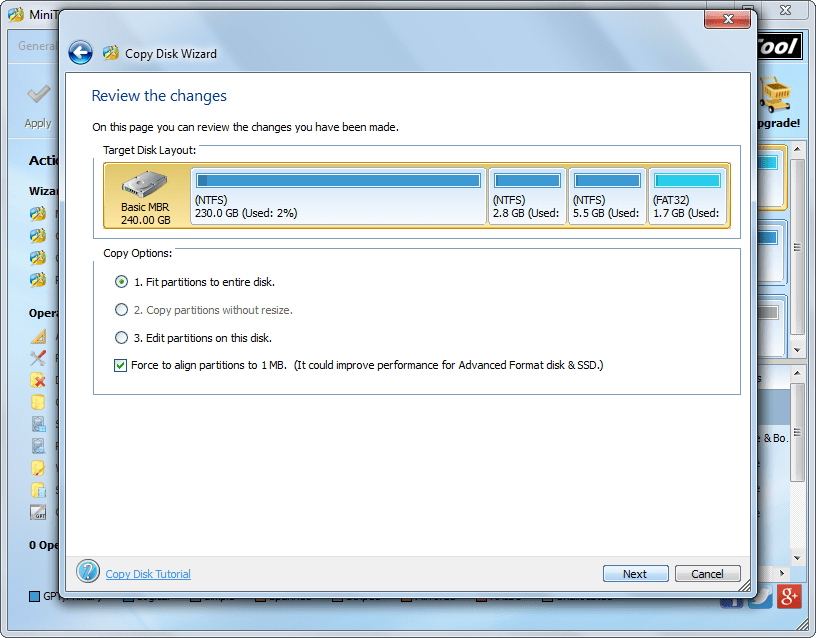This screenshot has width=816, height=638.
Task: Select the 1.7 GB FAT32 partition
Action: [687, 196]
